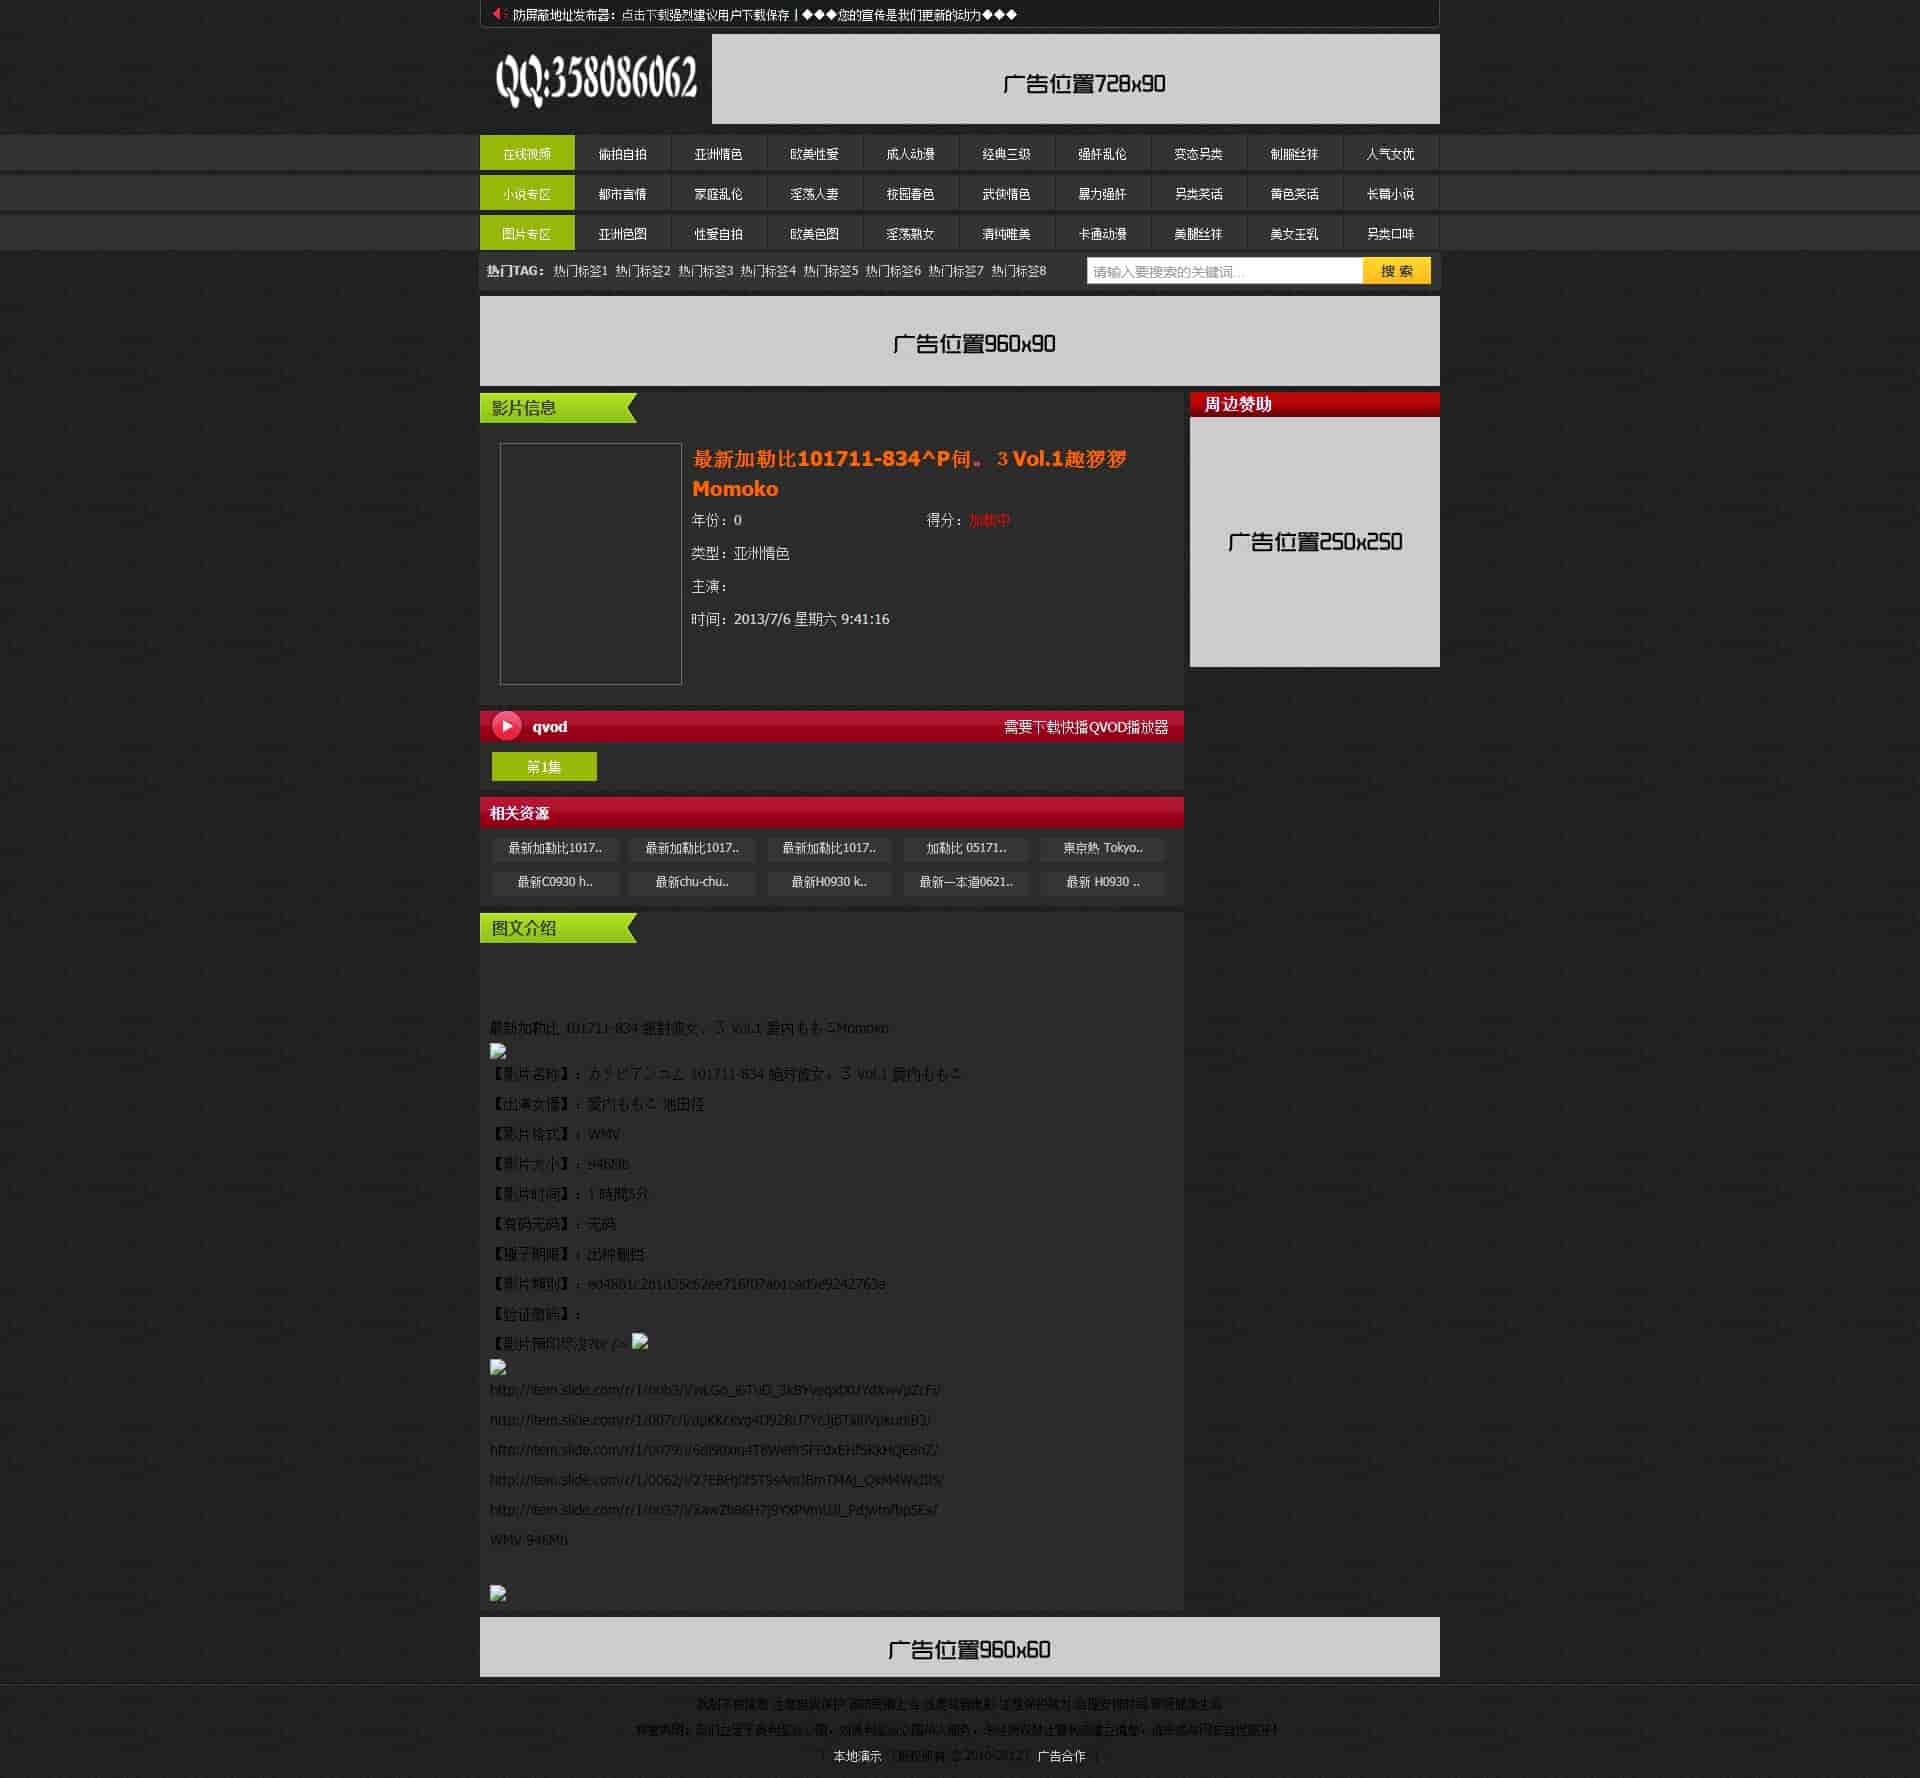Select the 在线视频 green tab
This screenshot has height=1778, width=1920.
click(527, 153)
